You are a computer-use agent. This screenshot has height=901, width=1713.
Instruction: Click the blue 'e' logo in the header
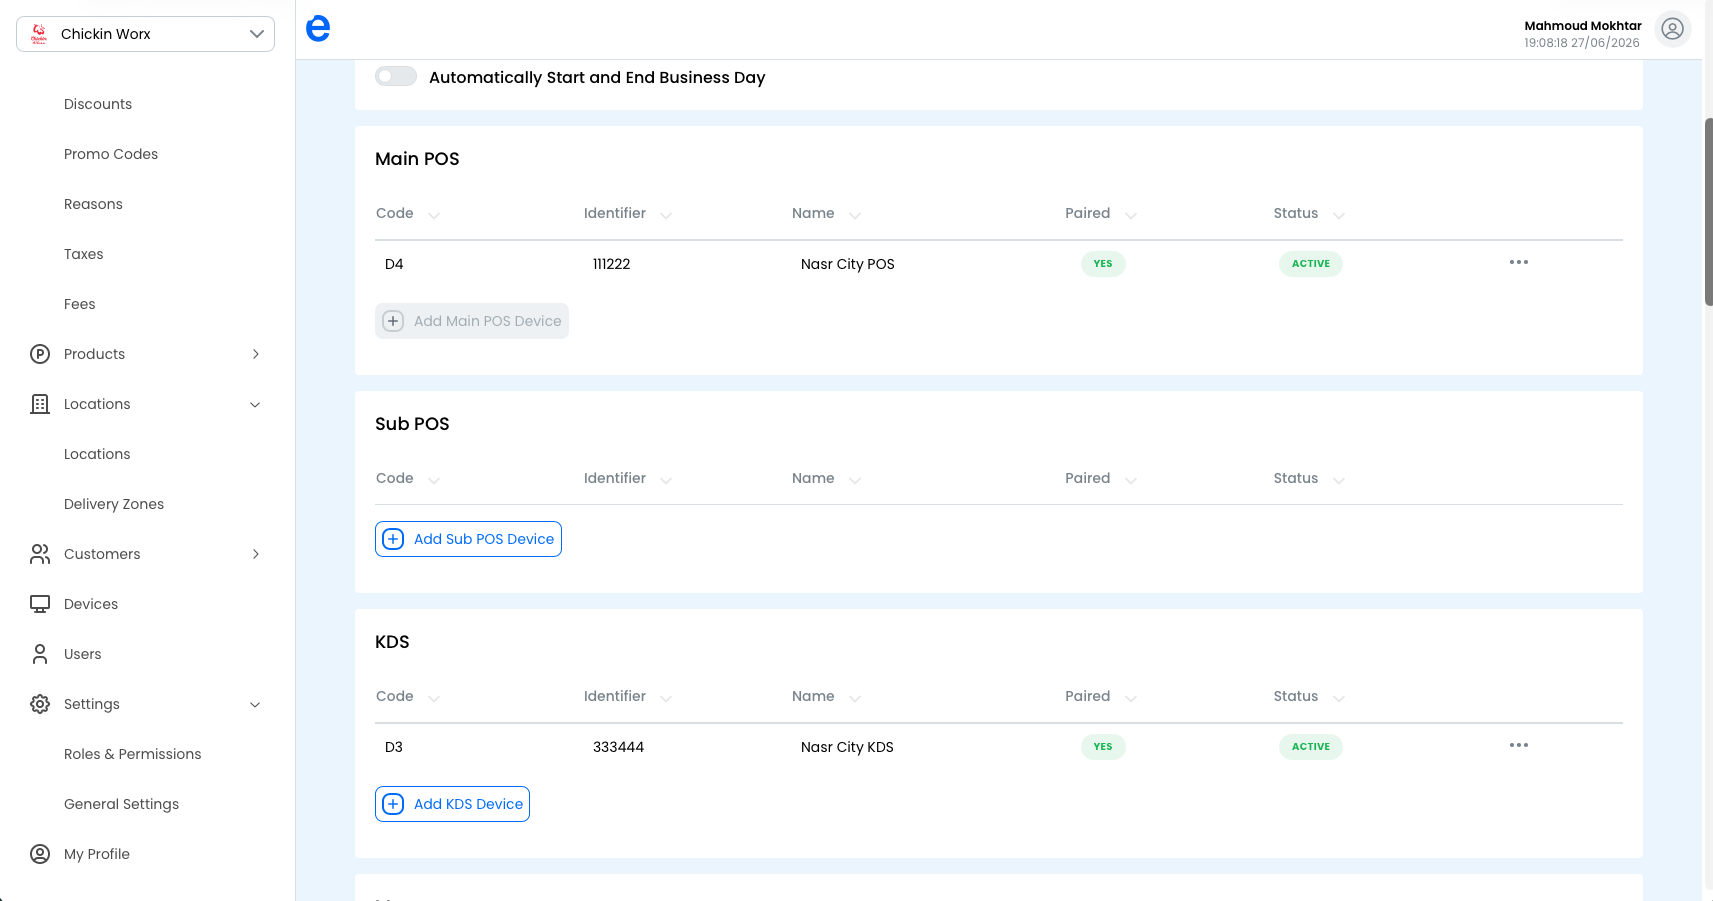[318, 29]
